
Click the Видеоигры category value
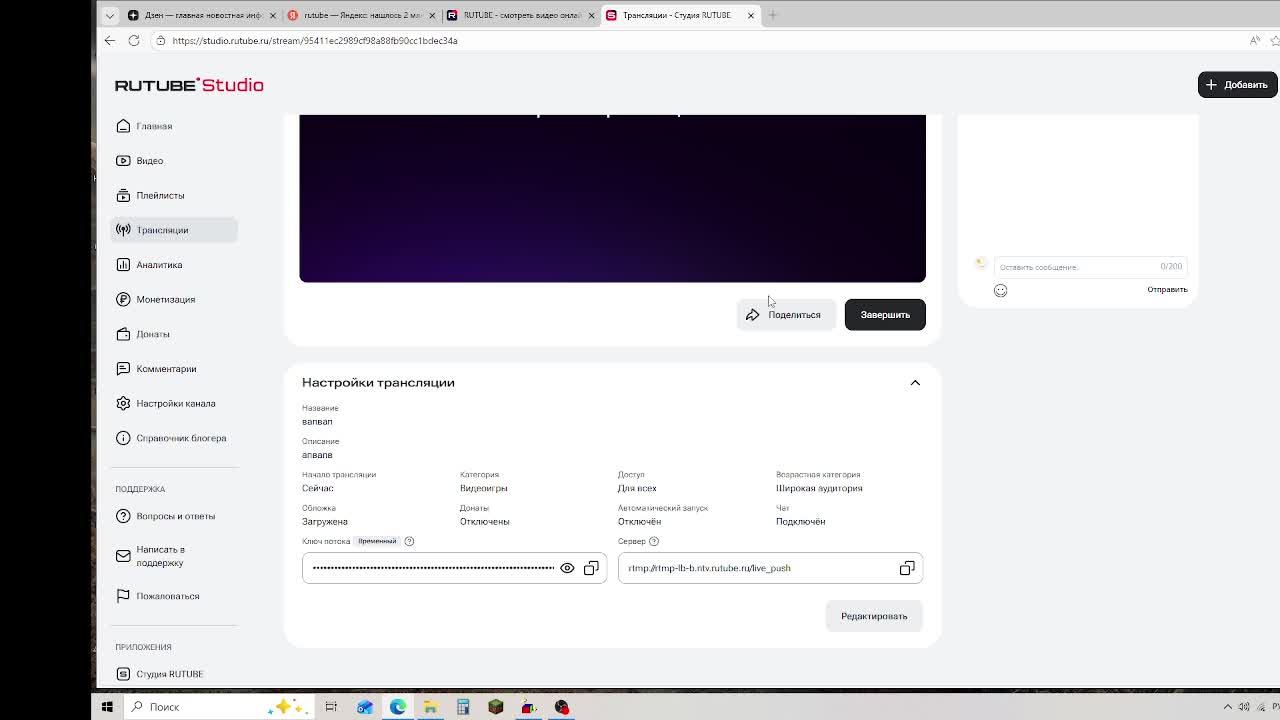[x=484, y=488]
